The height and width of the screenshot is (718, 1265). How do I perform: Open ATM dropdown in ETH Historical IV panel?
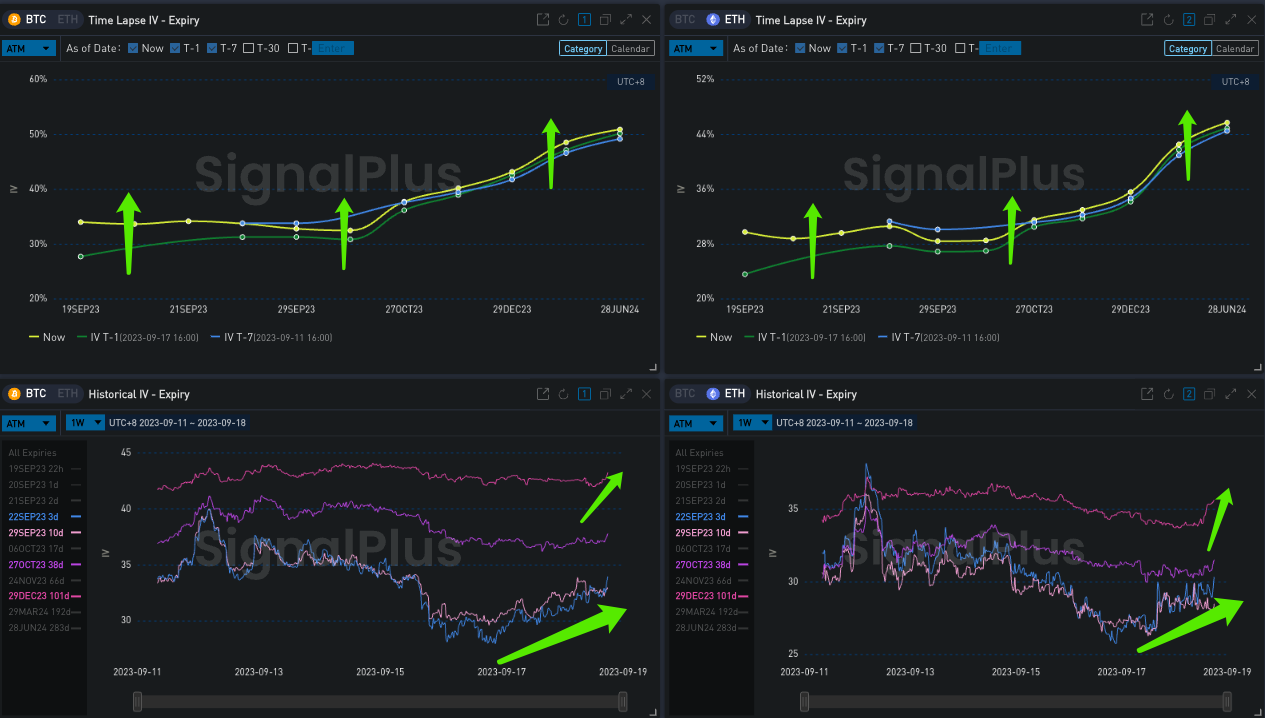click(x=697, y=423)
